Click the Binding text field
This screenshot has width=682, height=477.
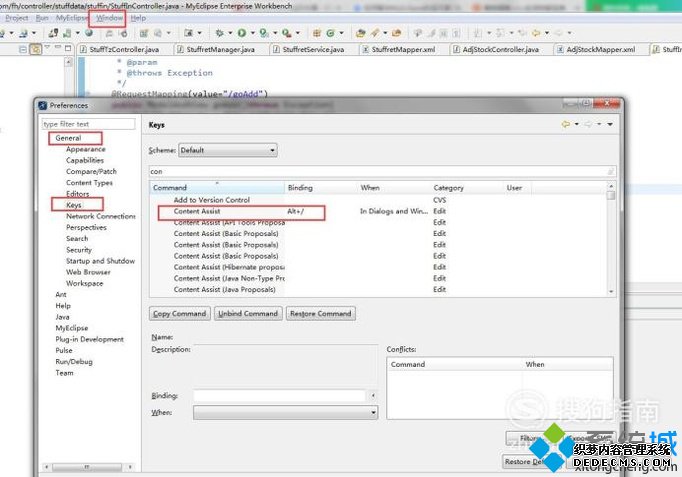point(279,395)
